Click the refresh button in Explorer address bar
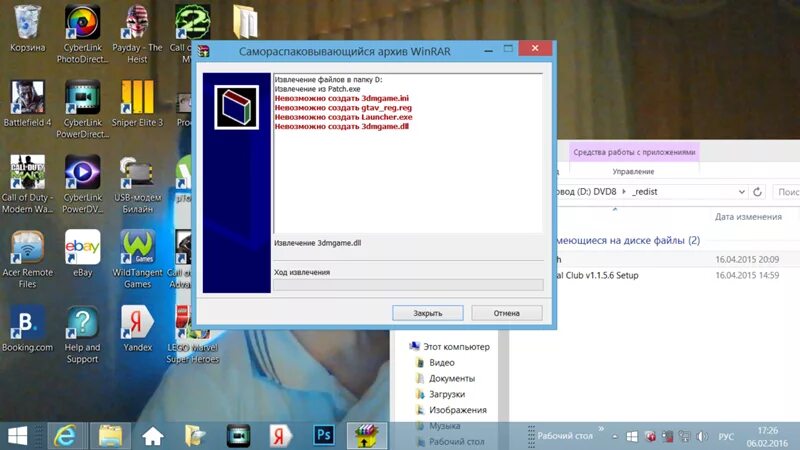This screenshot has height=450, width=800. 758,192
